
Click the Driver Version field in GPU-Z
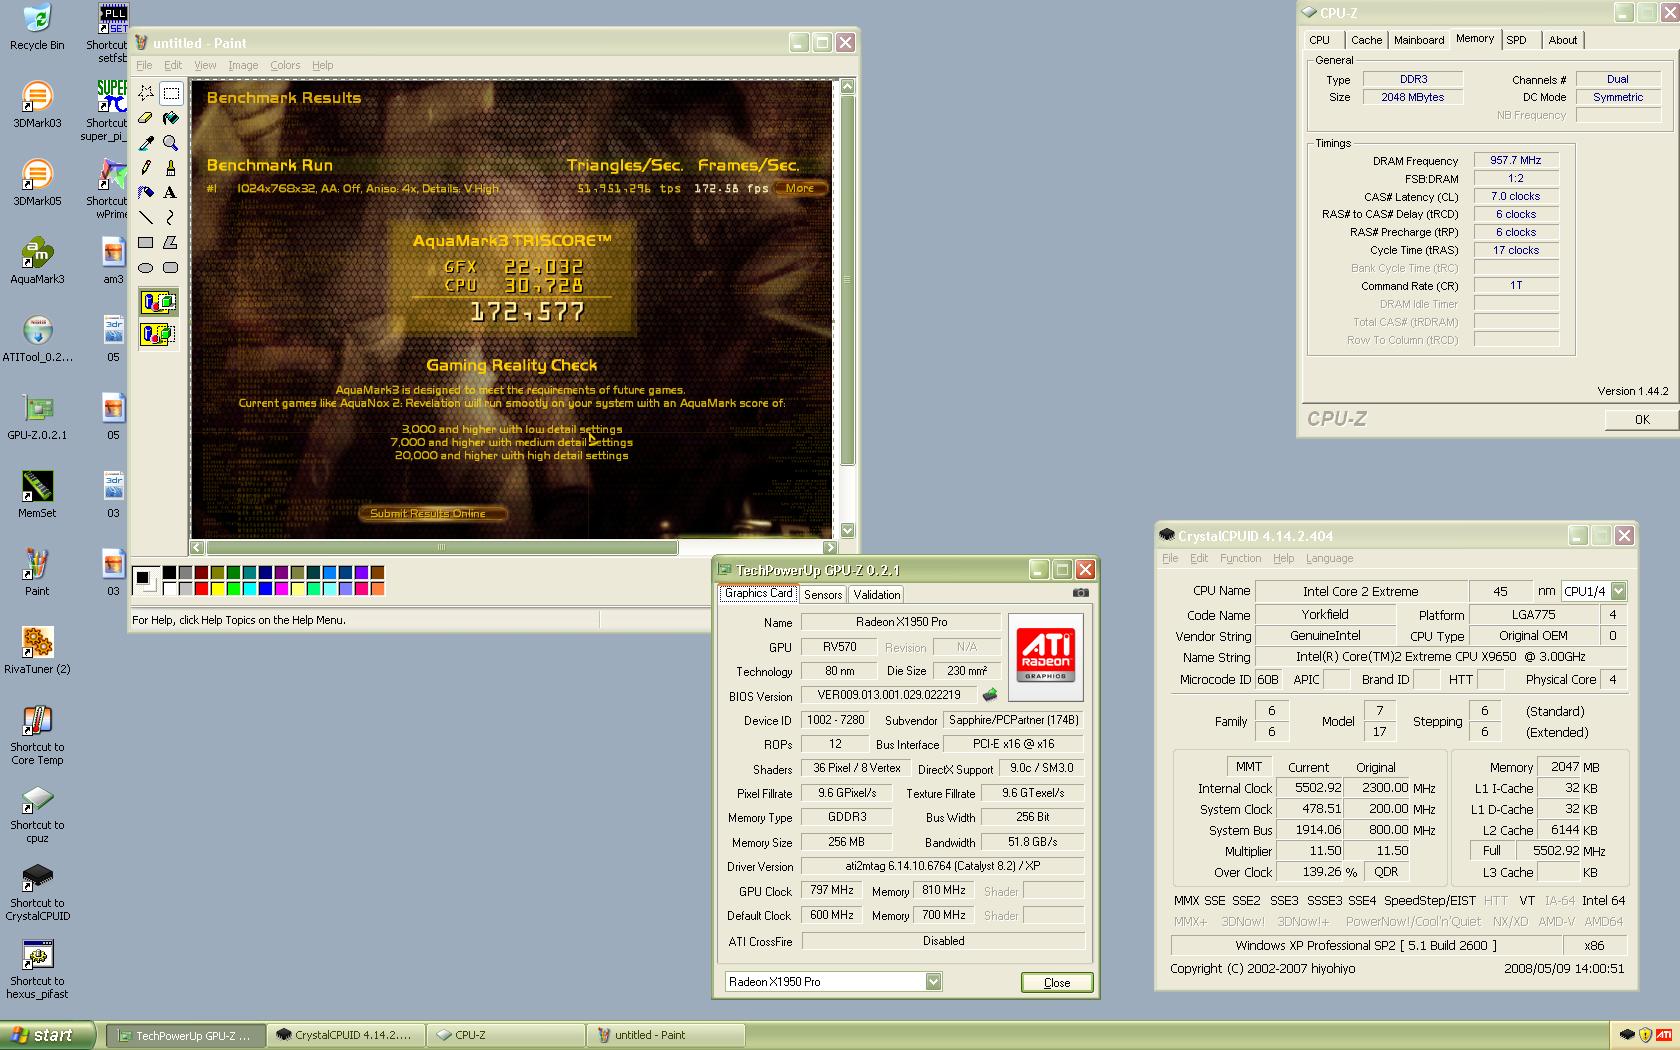pos(943,866)
